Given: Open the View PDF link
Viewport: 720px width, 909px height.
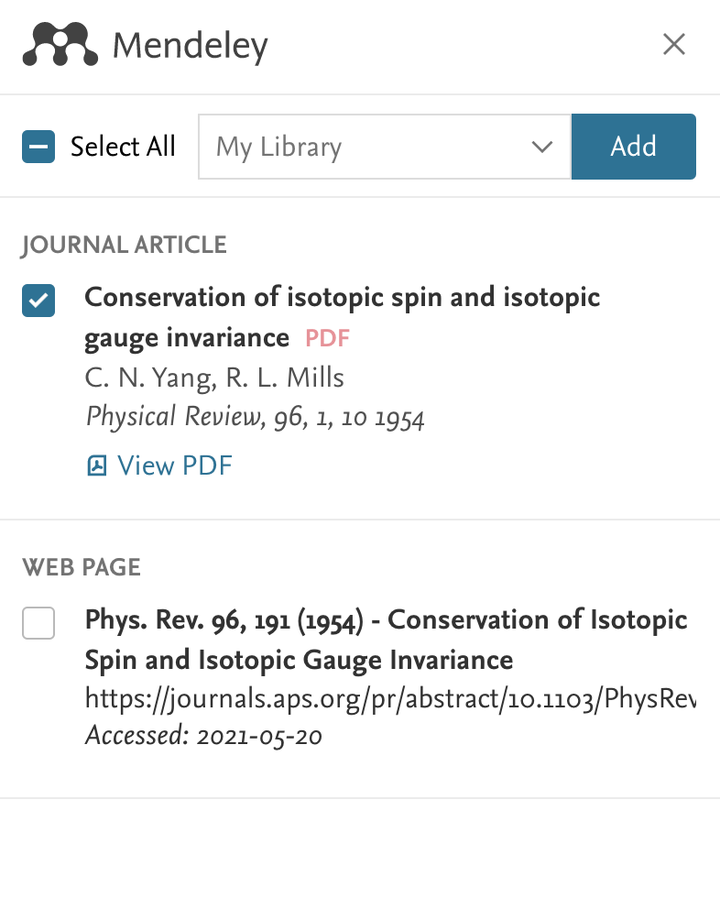Looking at the screenshot, I should click(174, 465).
